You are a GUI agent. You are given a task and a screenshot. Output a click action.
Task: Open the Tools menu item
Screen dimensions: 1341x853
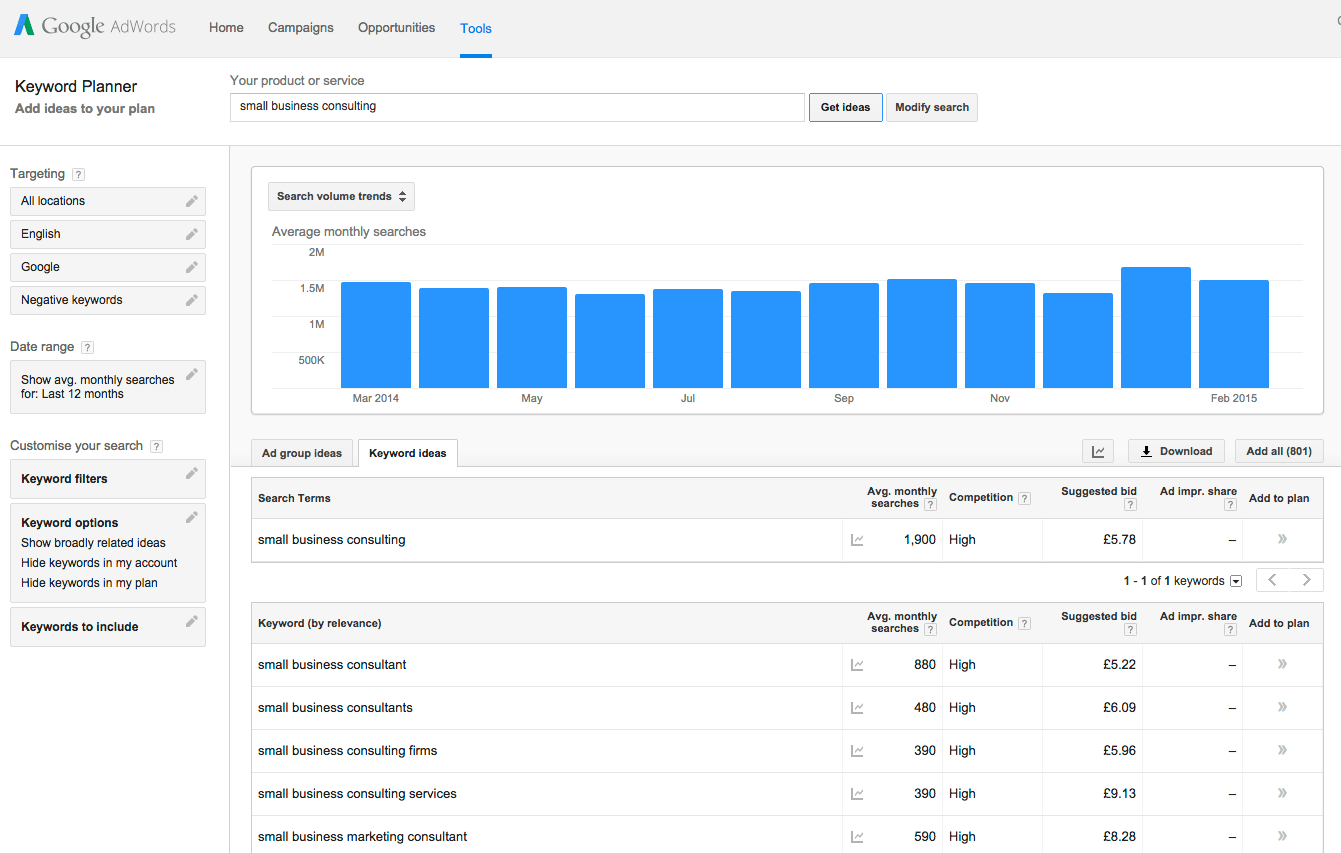(x=476, y=28)
